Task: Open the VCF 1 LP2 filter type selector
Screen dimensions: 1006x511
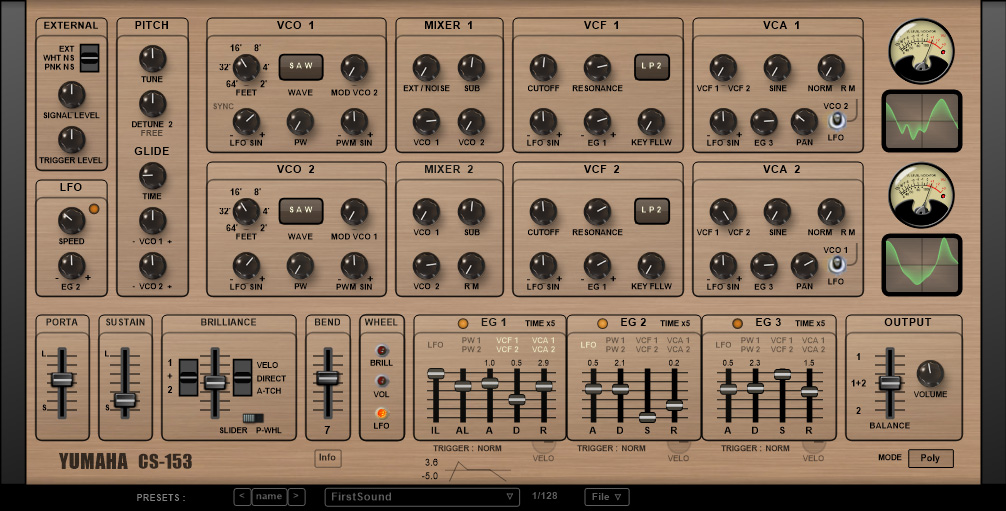Action: pos(651,67)
